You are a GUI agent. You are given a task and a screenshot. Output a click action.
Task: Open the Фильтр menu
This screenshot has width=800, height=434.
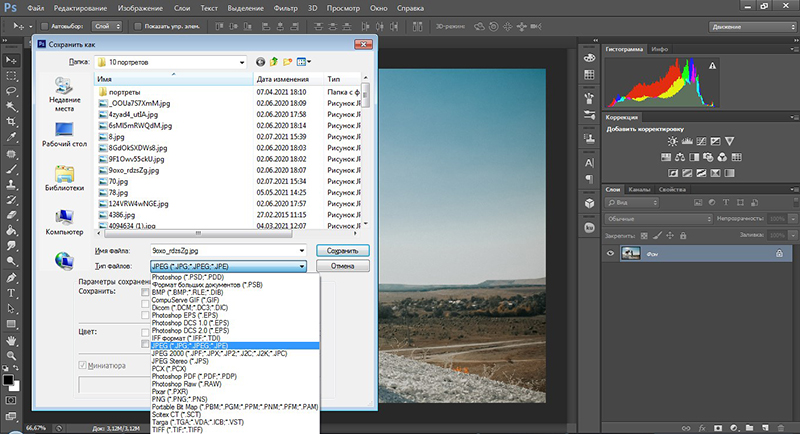point(285,8)
